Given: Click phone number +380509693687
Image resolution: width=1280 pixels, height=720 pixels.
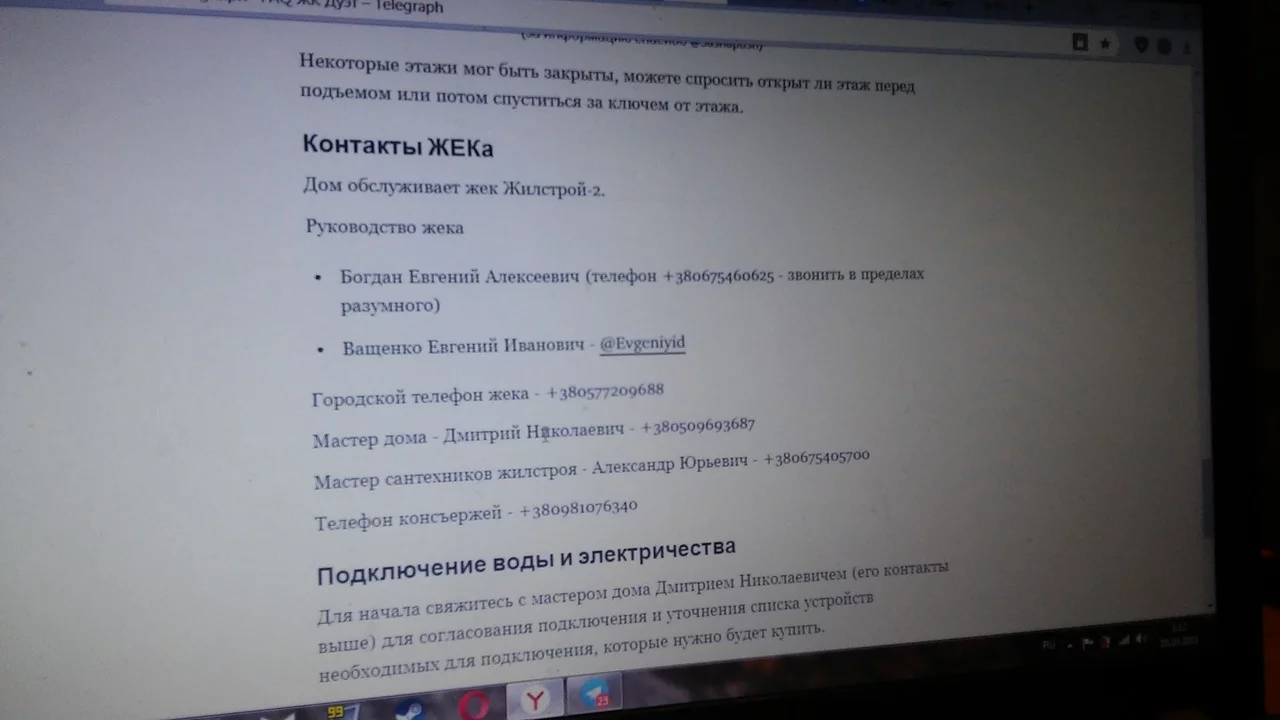Looking at the screenshot, I should tap(698, 425).
